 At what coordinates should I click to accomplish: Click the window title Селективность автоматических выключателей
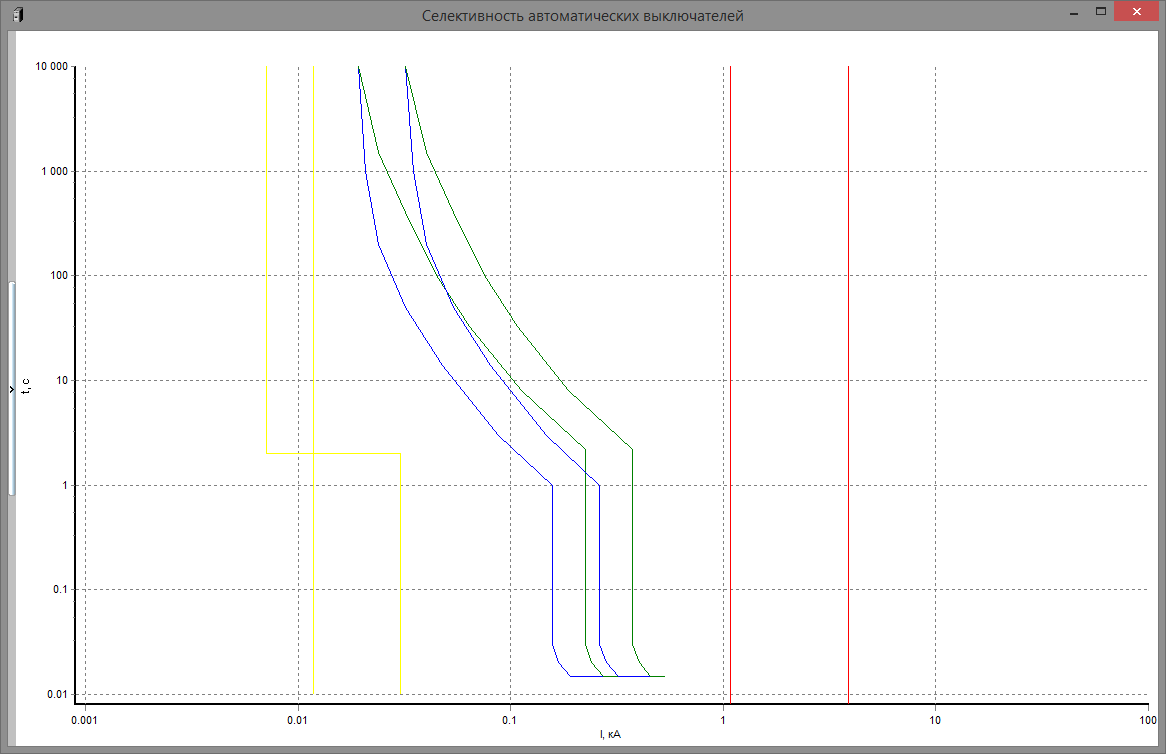[x=582, y=16]
